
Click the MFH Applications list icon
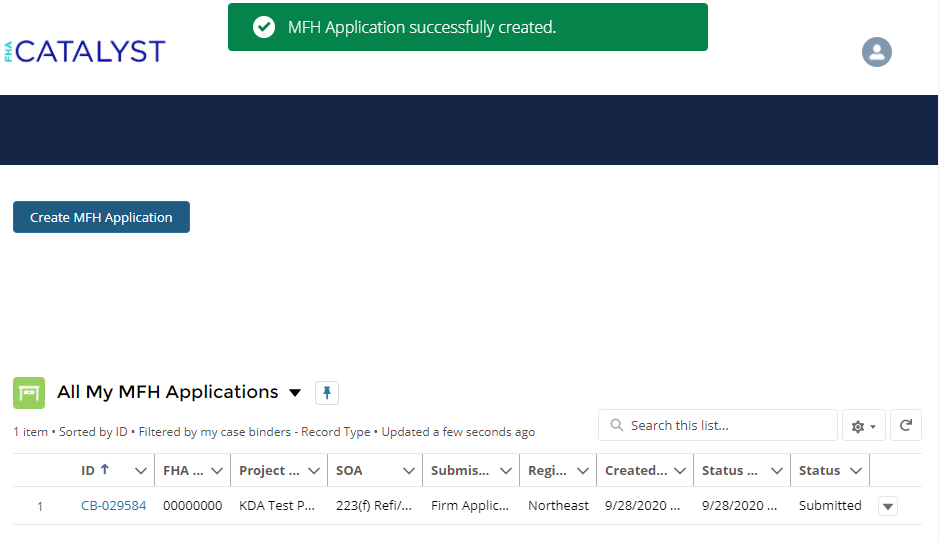coord(29,393)
